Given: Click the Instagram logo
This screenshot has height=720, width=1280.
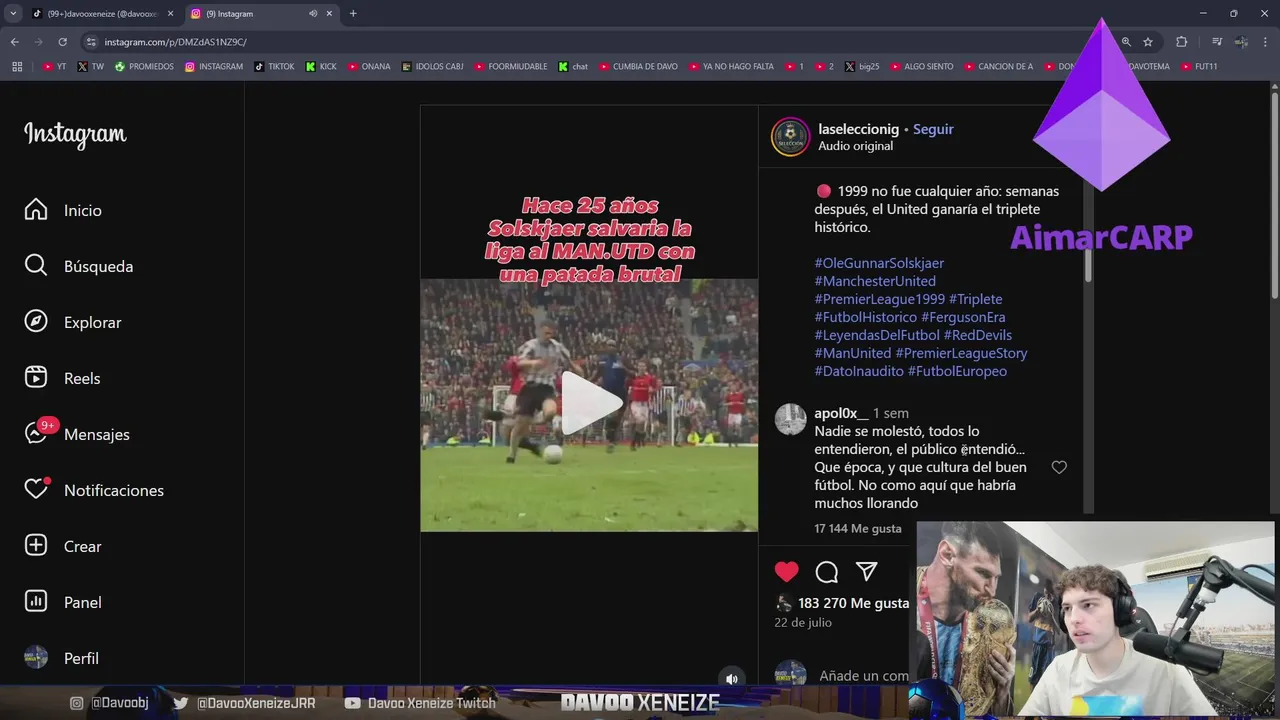Looking at the screenshot, I should 75,134.
